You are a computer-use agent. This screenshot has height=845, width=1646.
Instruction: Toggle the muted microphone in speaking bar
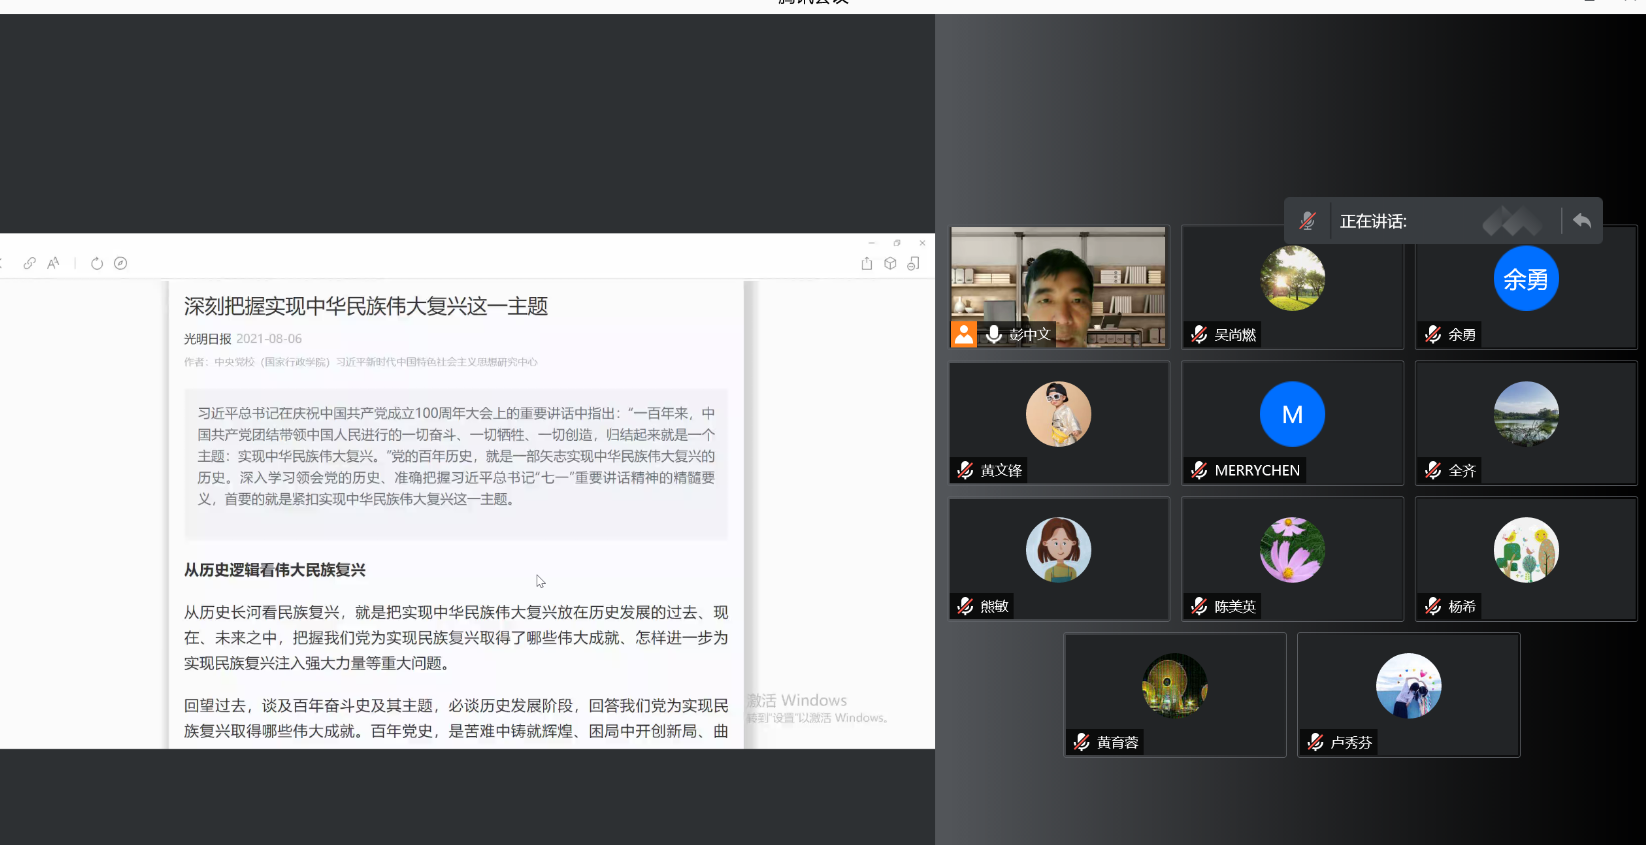[x=1308, y=221]
